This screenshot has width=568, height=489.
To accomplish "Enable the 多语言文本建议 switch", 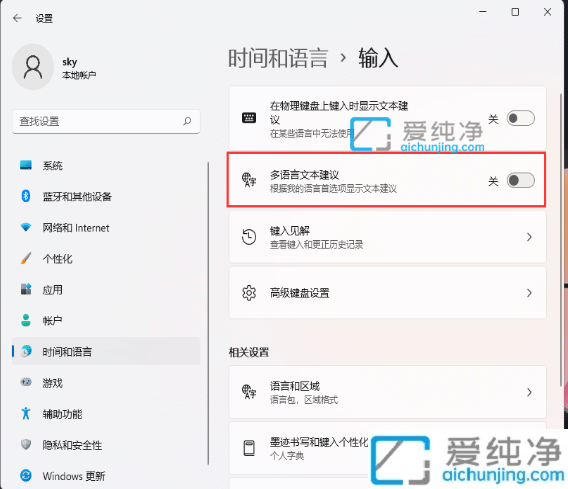I will click(521, 180).
